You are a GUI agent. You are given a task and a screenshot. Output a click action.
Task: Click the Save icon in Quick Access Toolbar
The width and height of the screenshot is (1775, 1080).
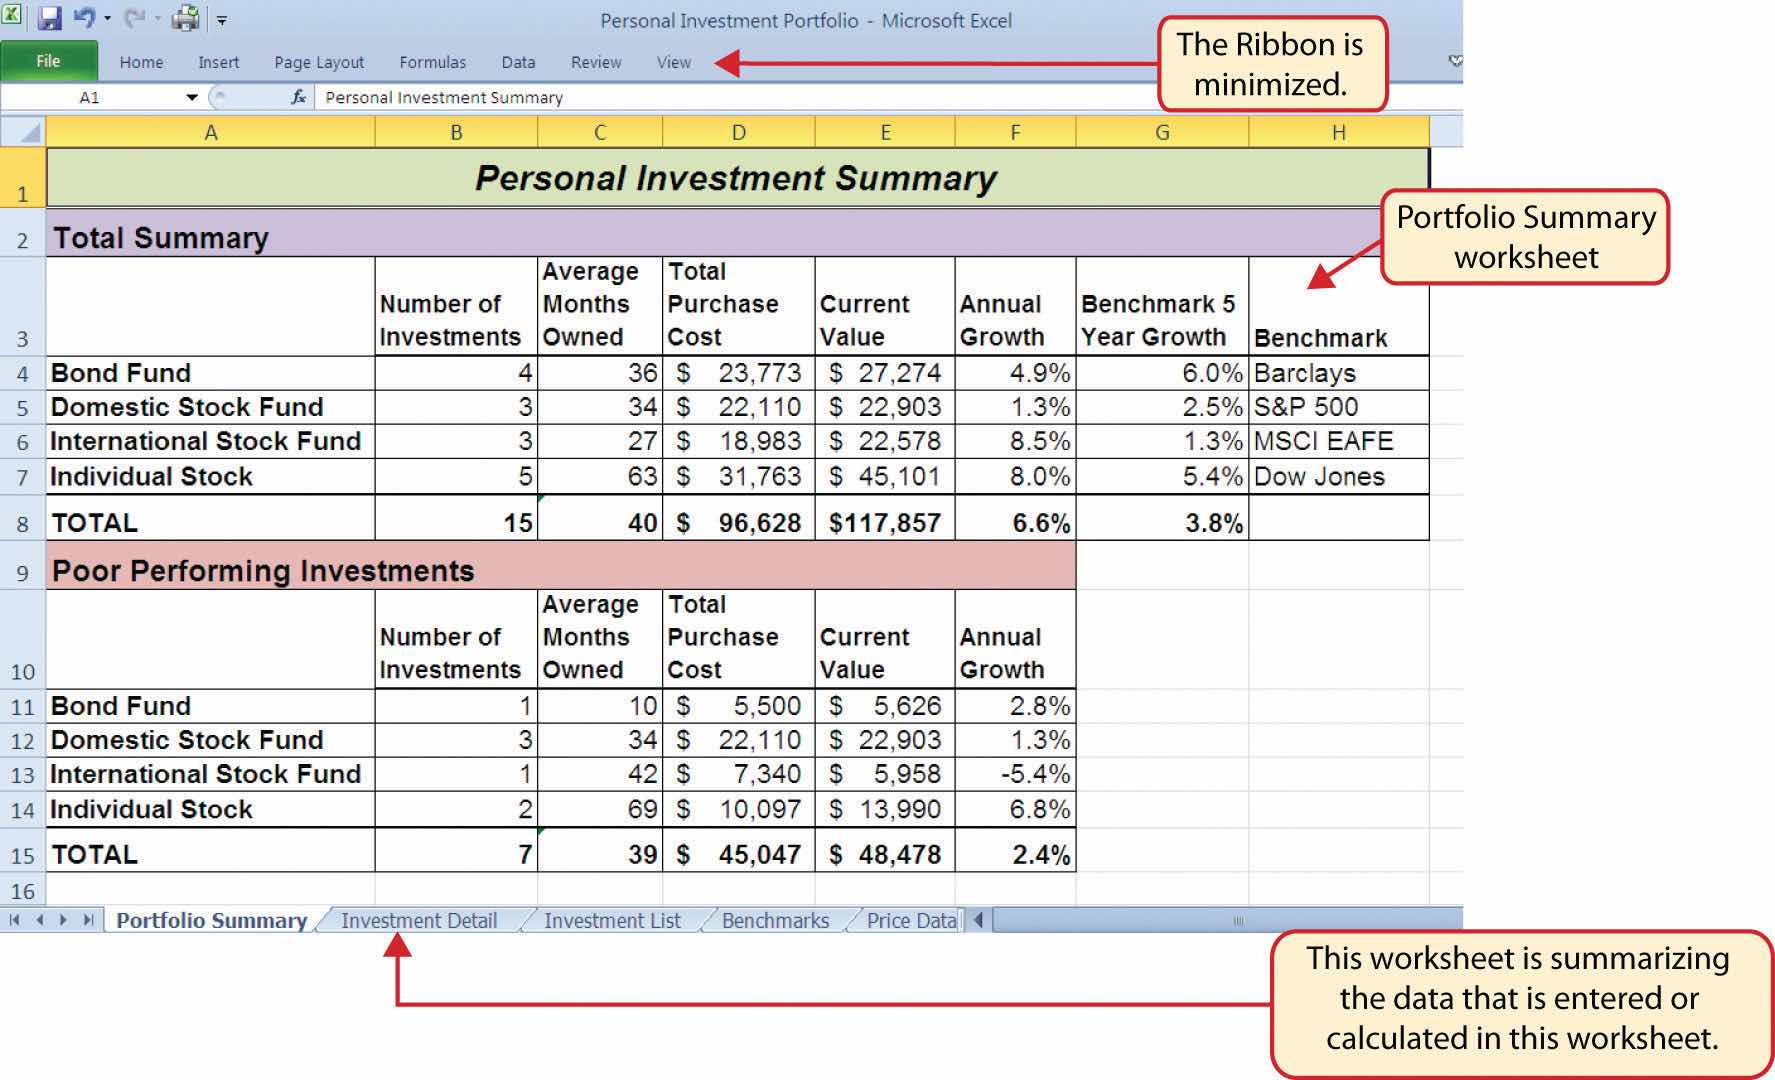[49, 18]
